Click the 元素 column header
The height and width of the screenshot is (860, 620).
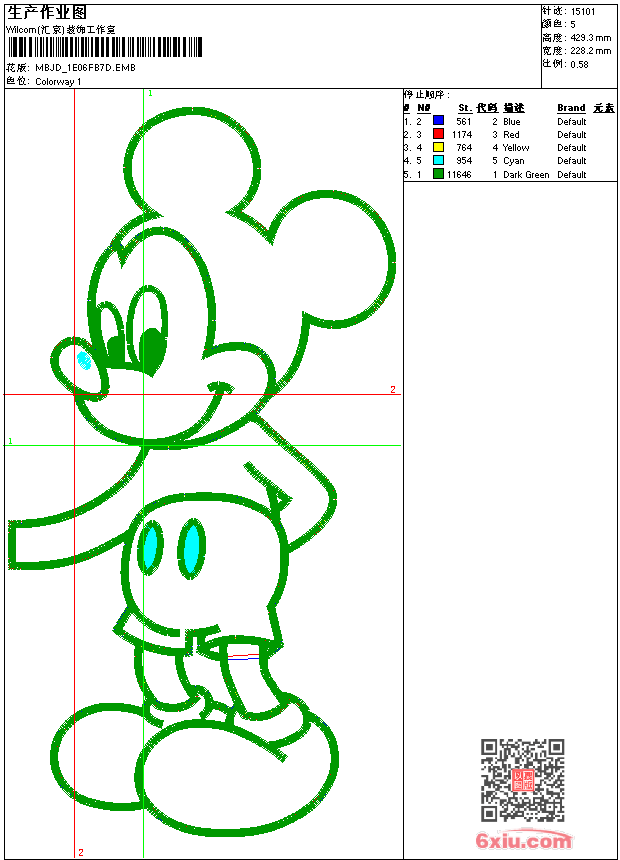tap(604, 108)
